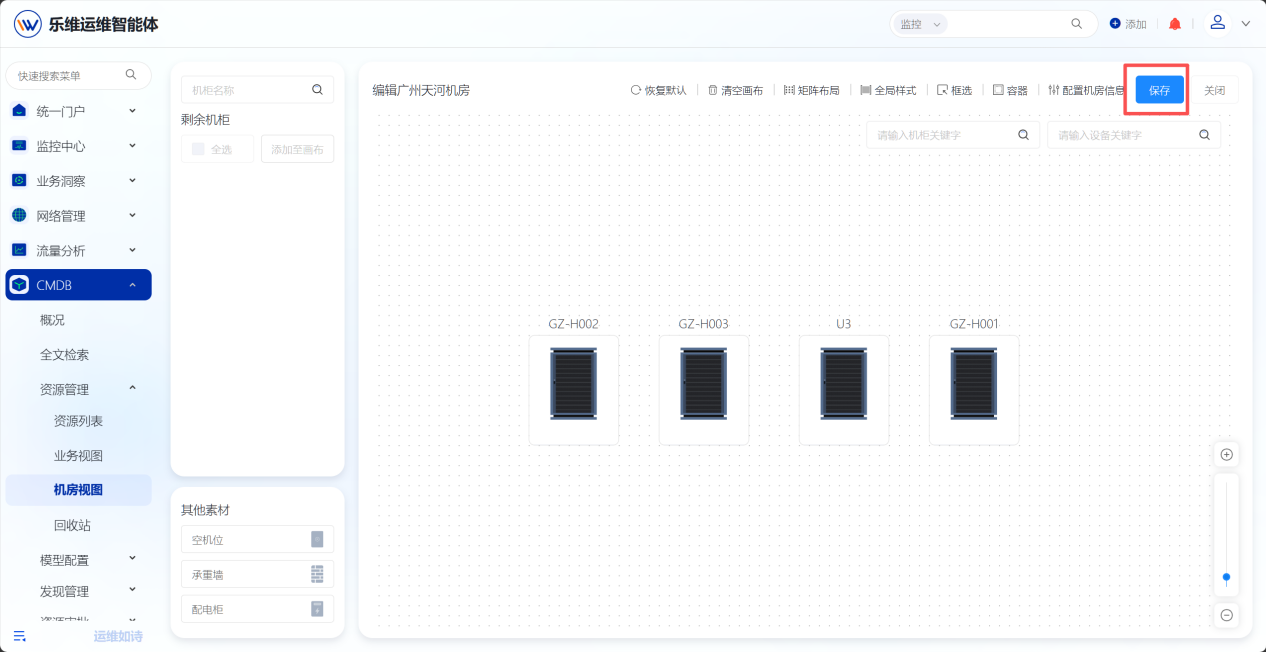
Task: Click the 添加 button in the top bar
Action: coord(1128,24)
